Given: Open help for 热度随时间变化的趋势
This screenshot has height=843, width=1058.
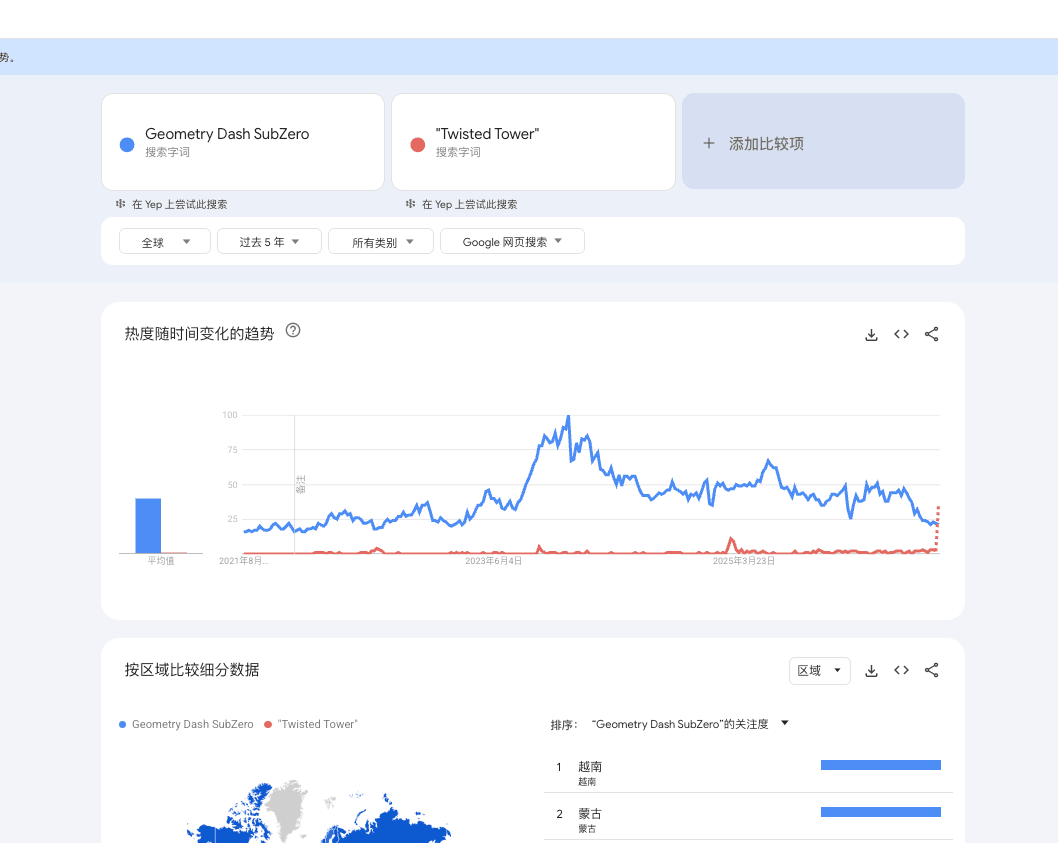Looking at the screenshot, I should pos(293,331).
